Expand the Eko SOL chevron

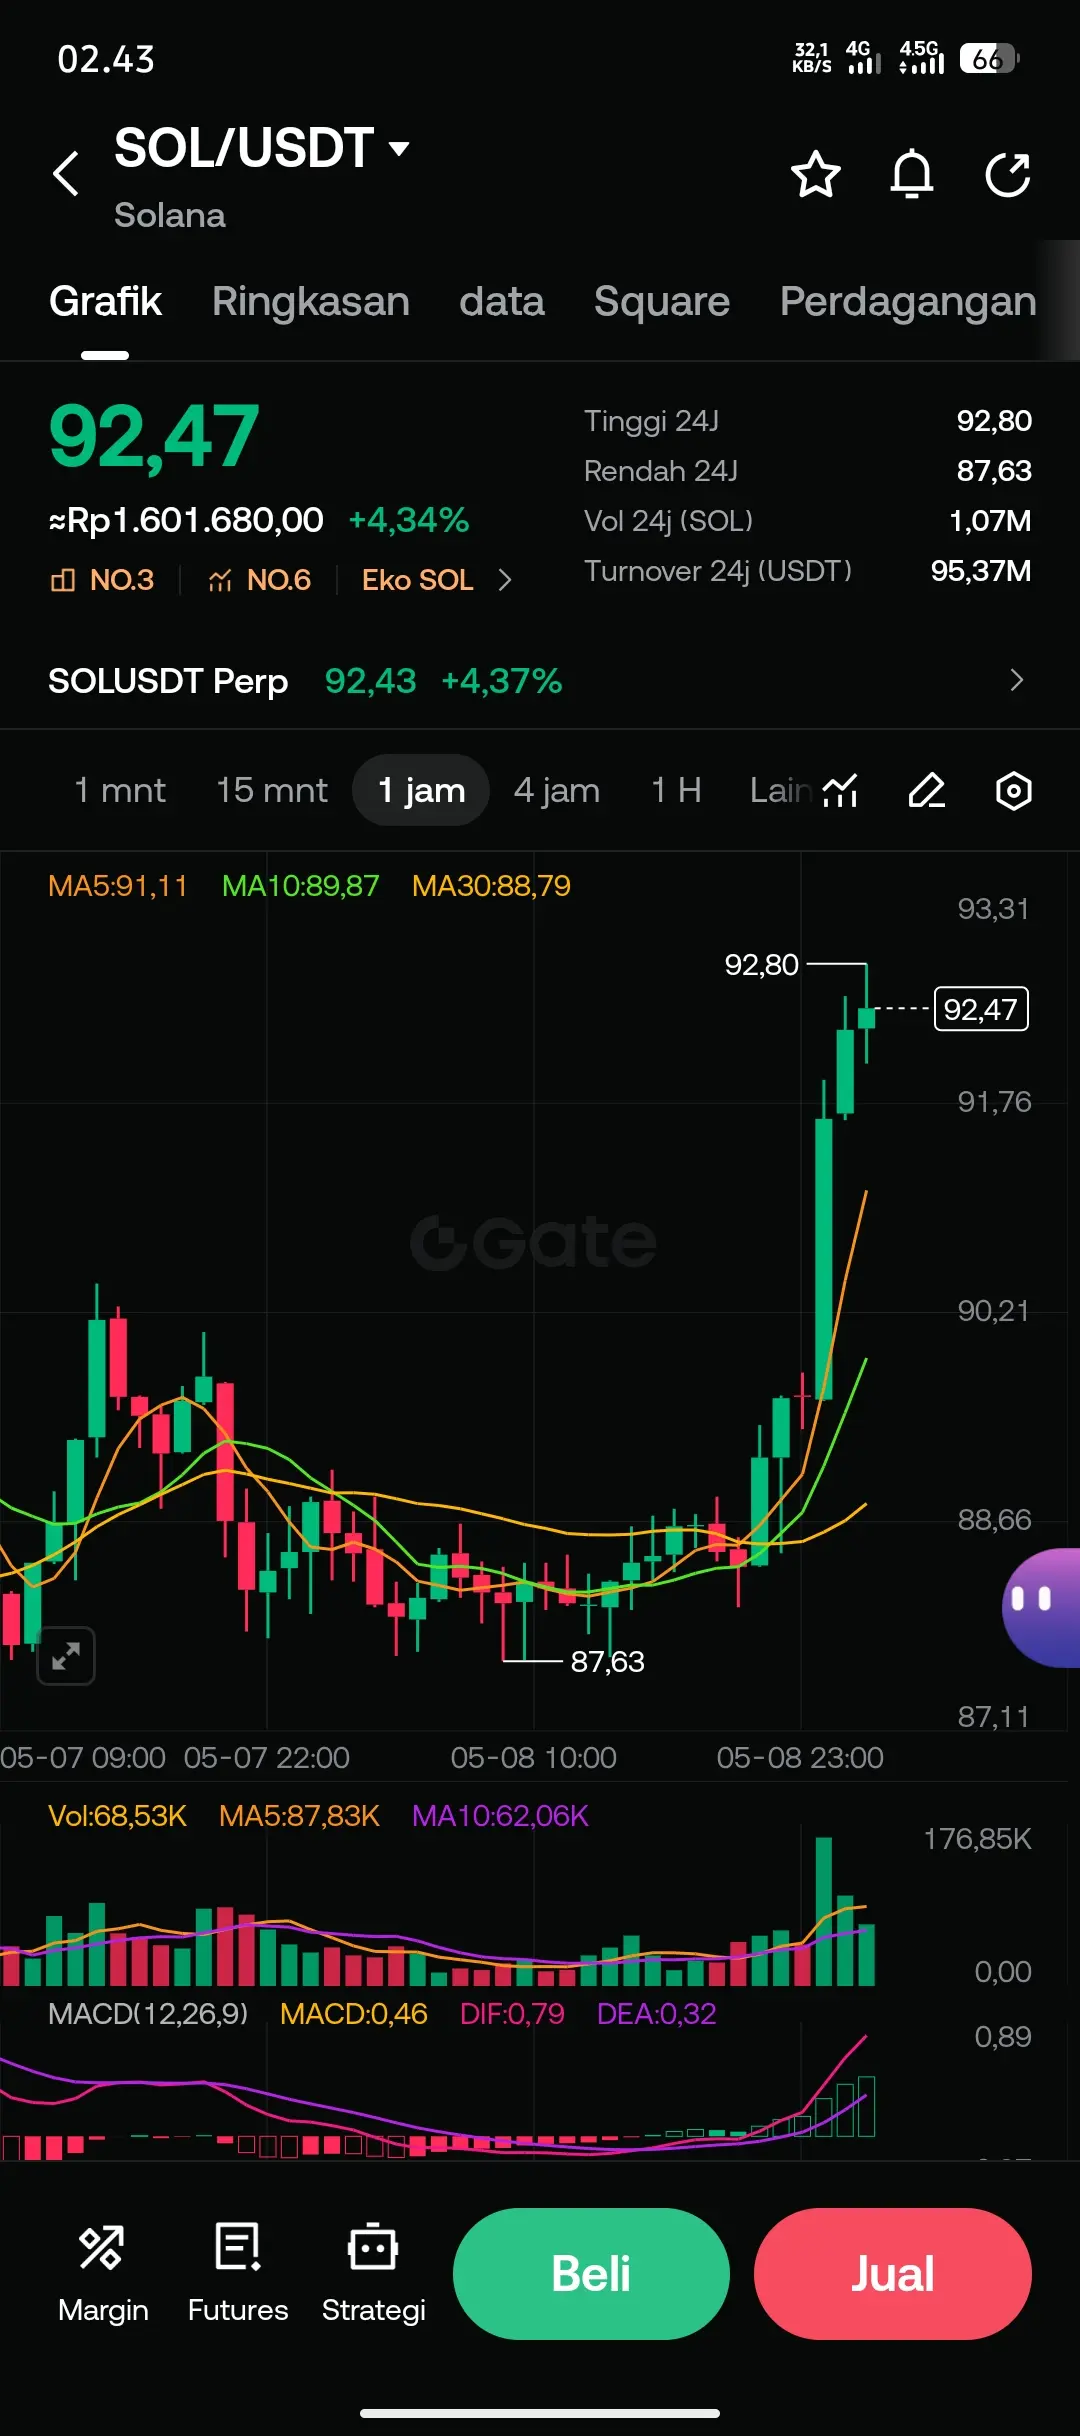click(x=505, y=580)
